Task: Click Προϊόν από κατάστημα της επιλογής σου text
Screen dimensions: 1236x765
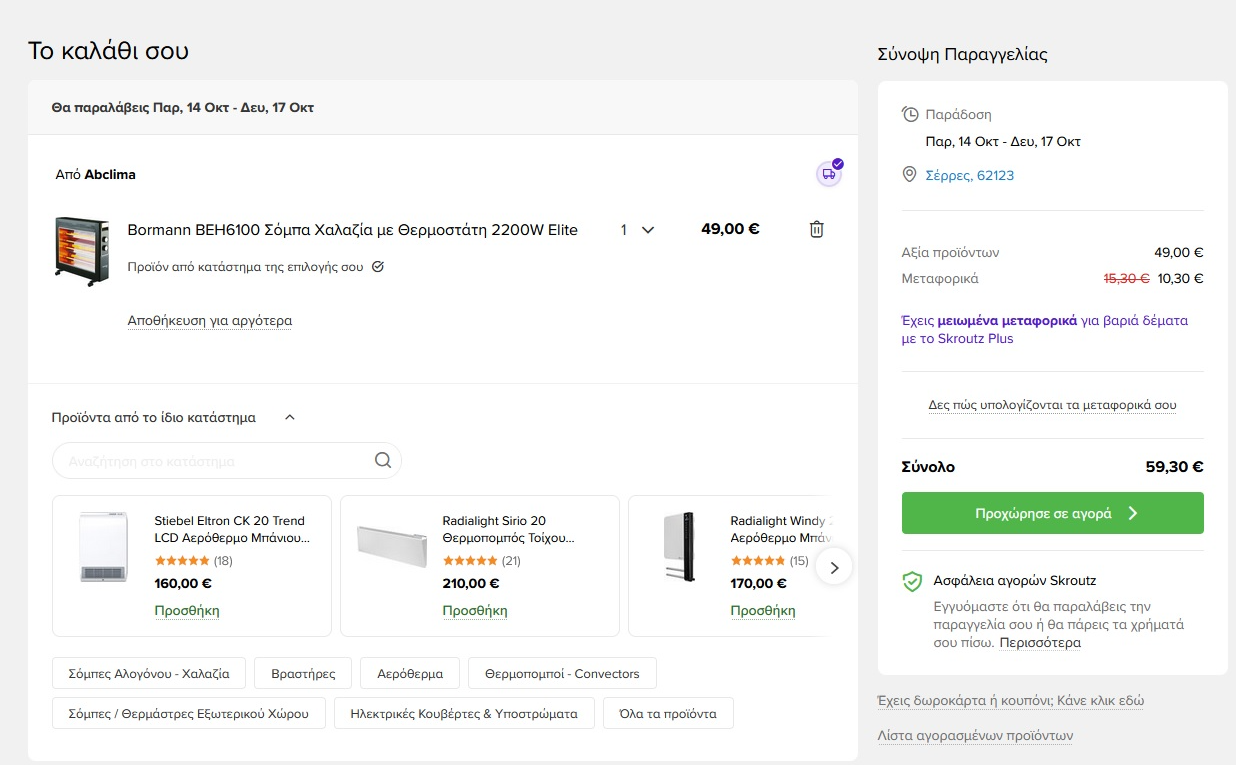Action: point(246,267)
